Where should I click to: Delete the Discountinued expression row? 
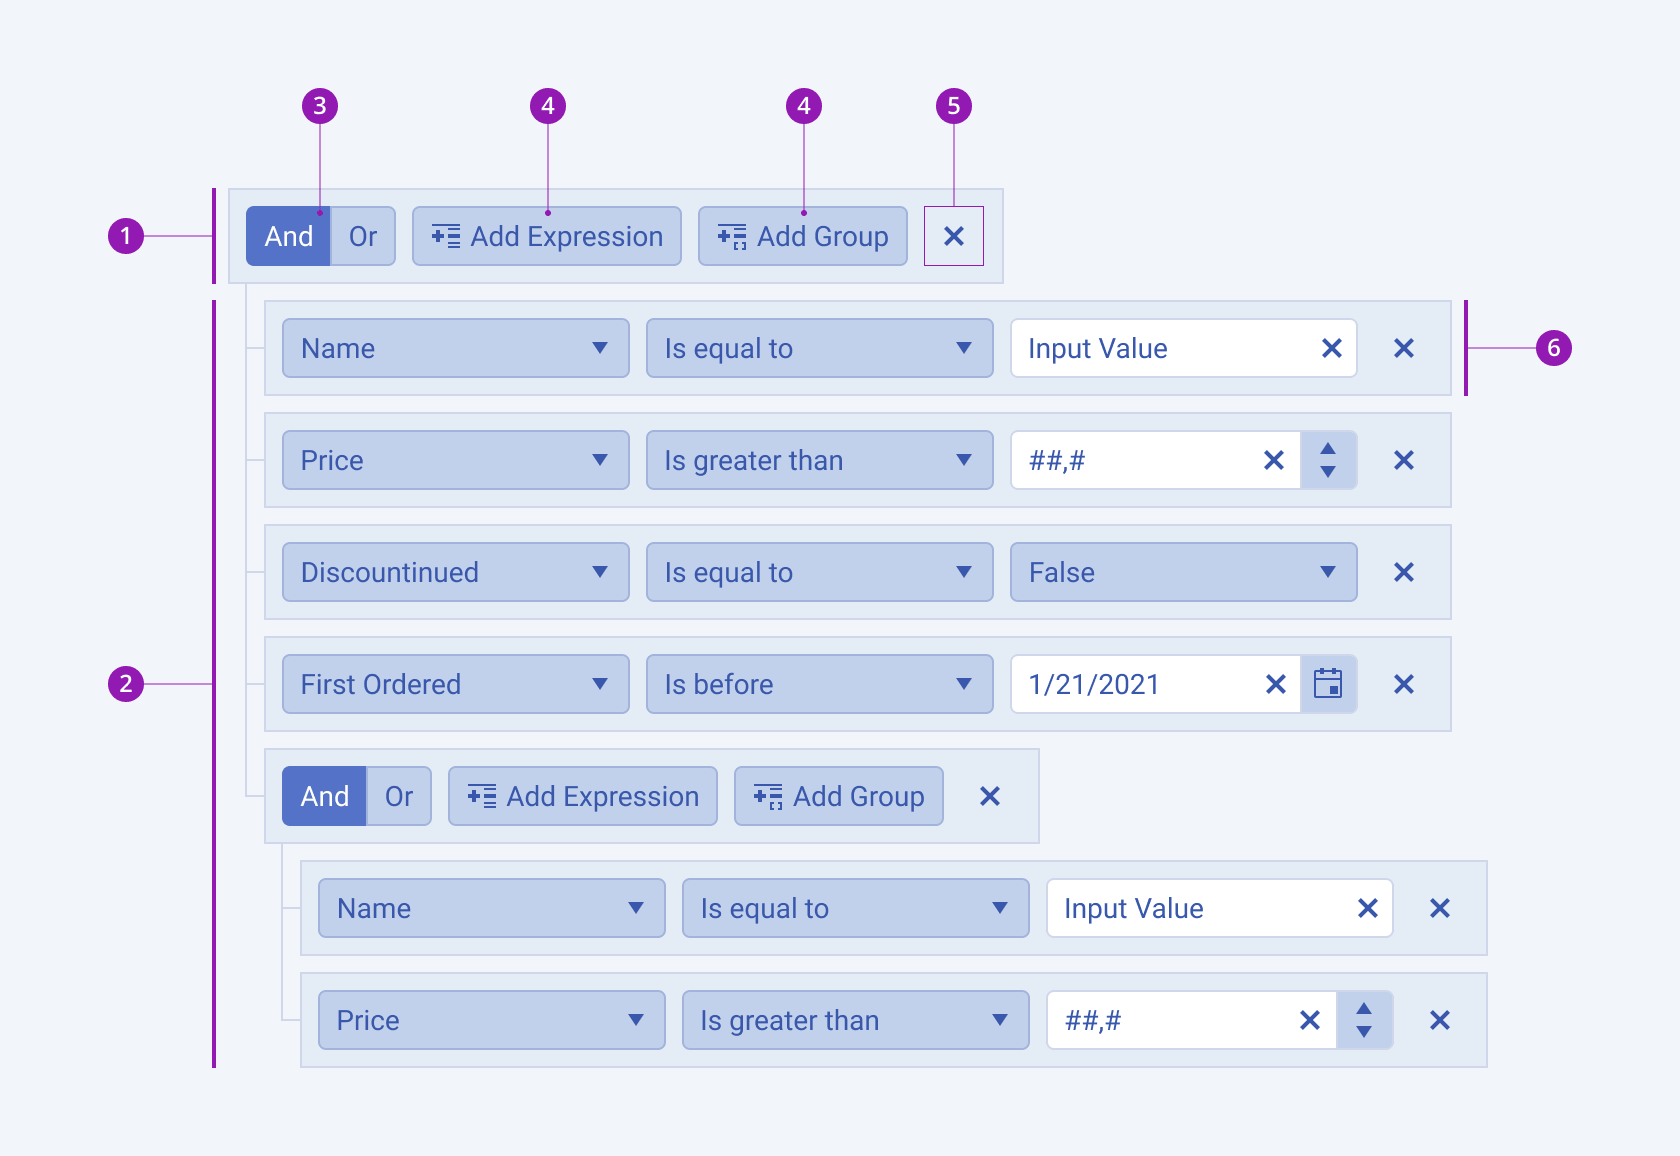click(x=1404, y=572)
